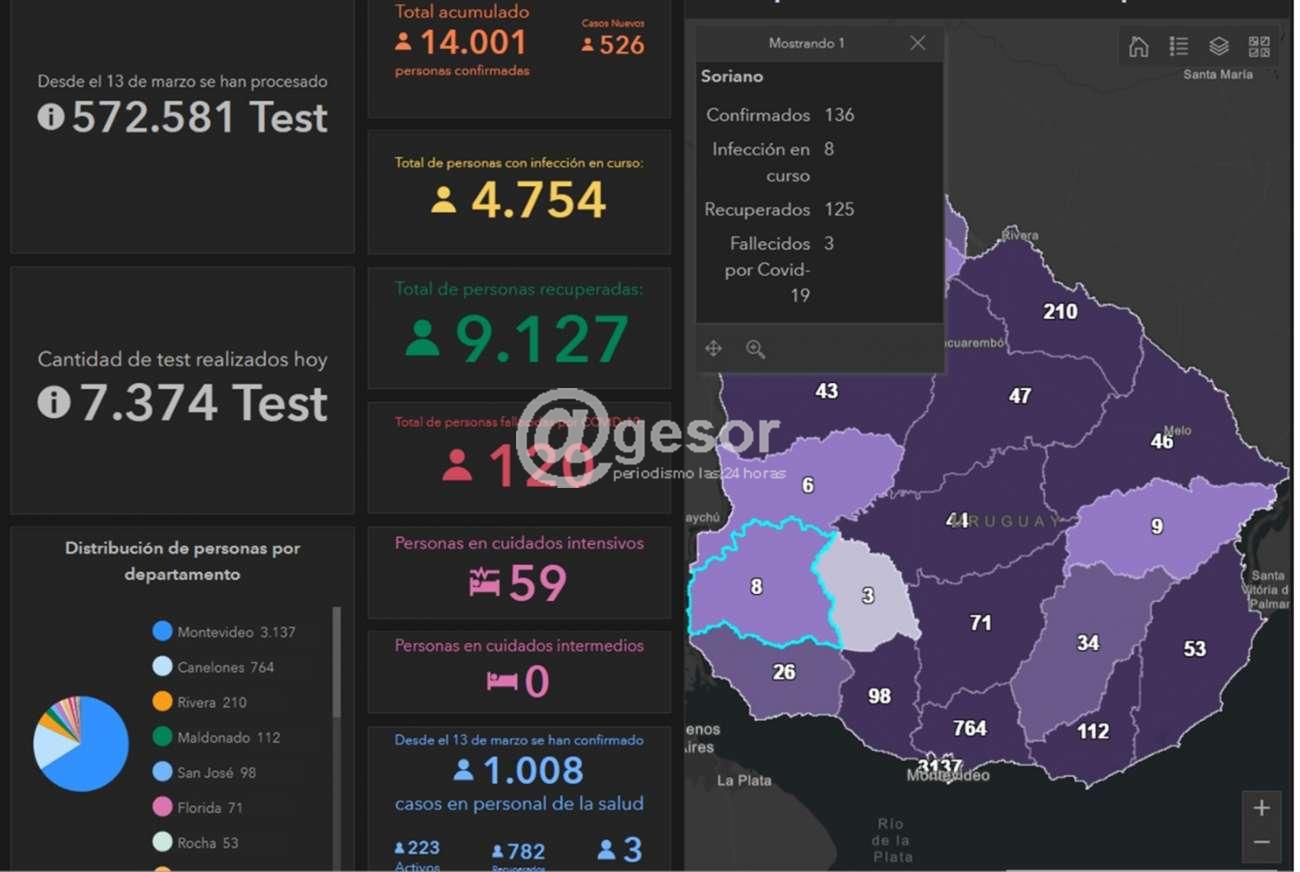Close the Soriano popup

pos(917,43)
